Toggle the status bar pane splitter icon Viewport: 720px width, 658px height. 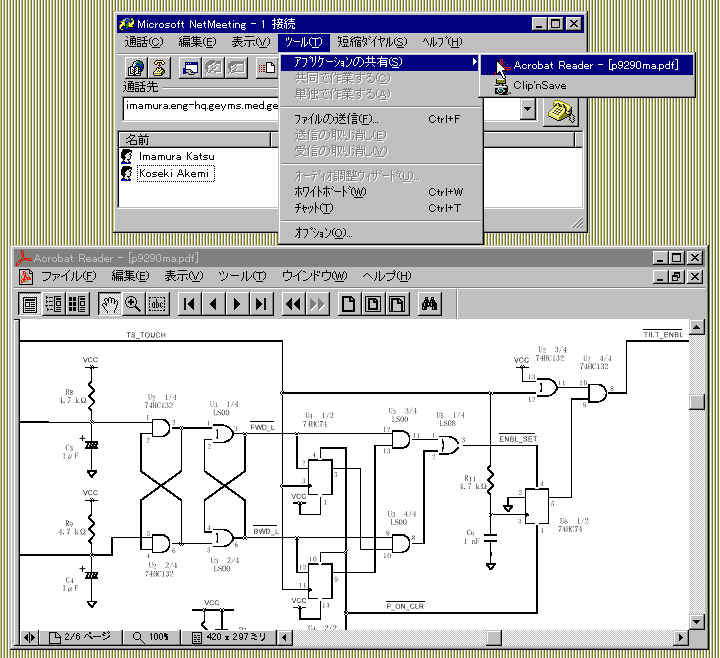29,637
